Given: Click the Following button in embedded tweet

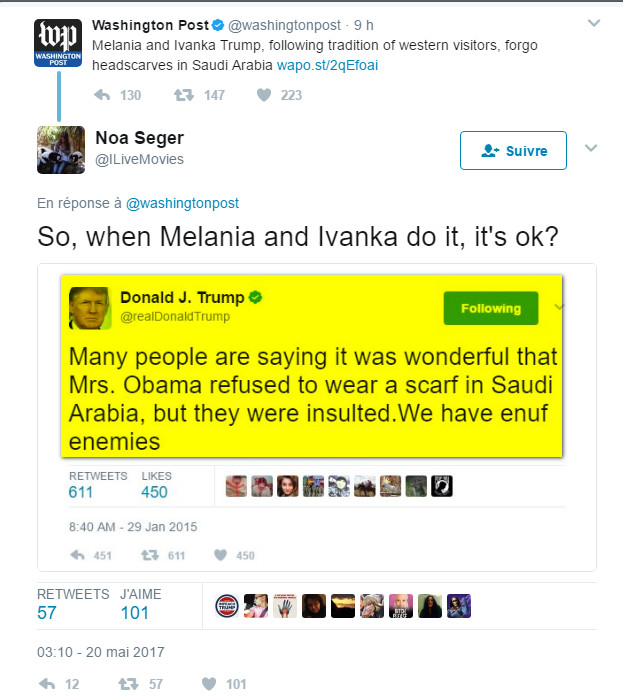Looking at the screenshot, I should click(x=490, y=309).
